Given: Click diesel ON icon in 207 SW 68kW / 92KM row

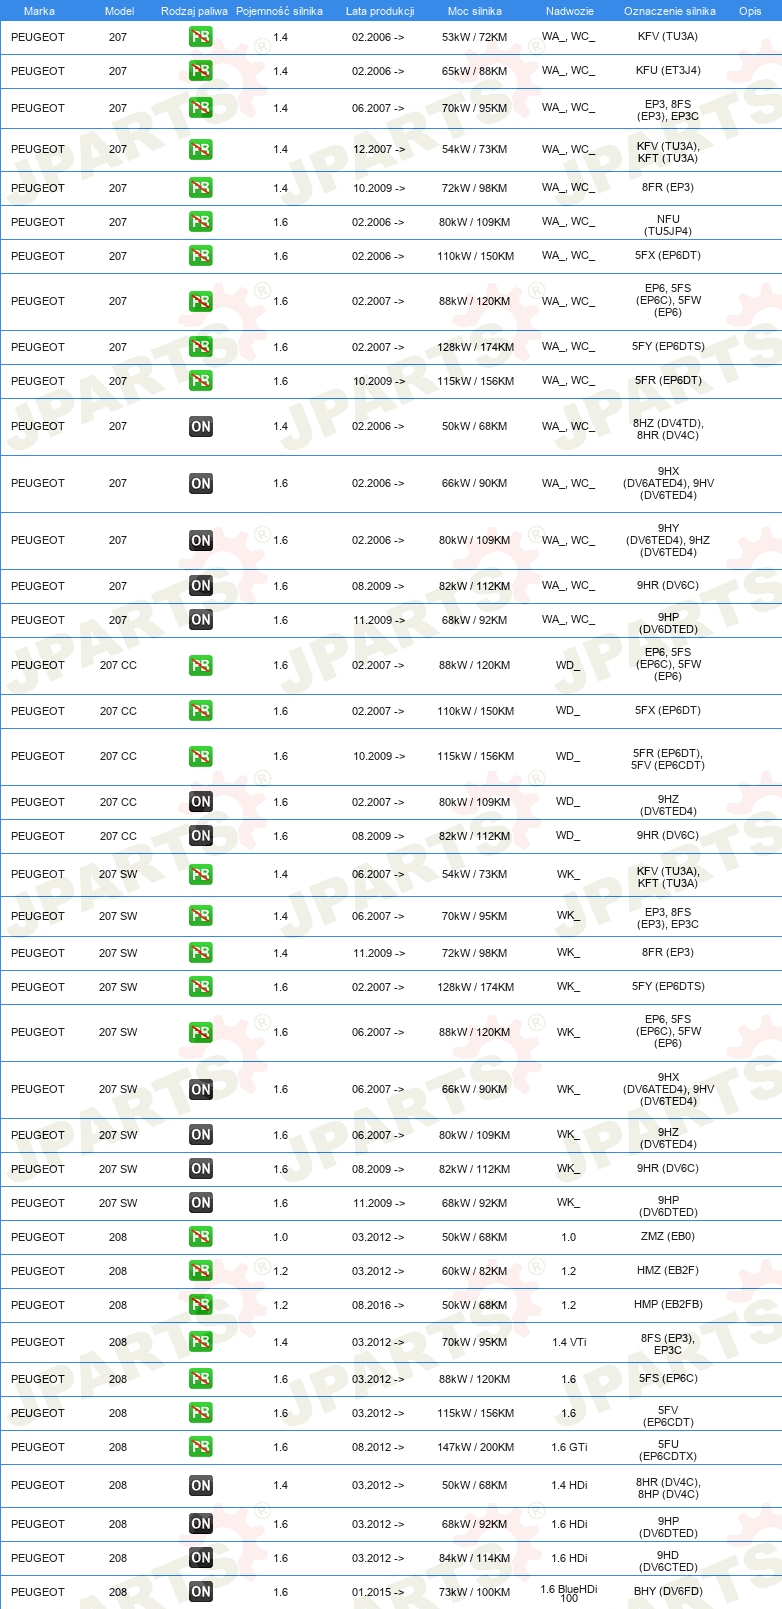Looking at the screenshot, I should click(201, 1203).
